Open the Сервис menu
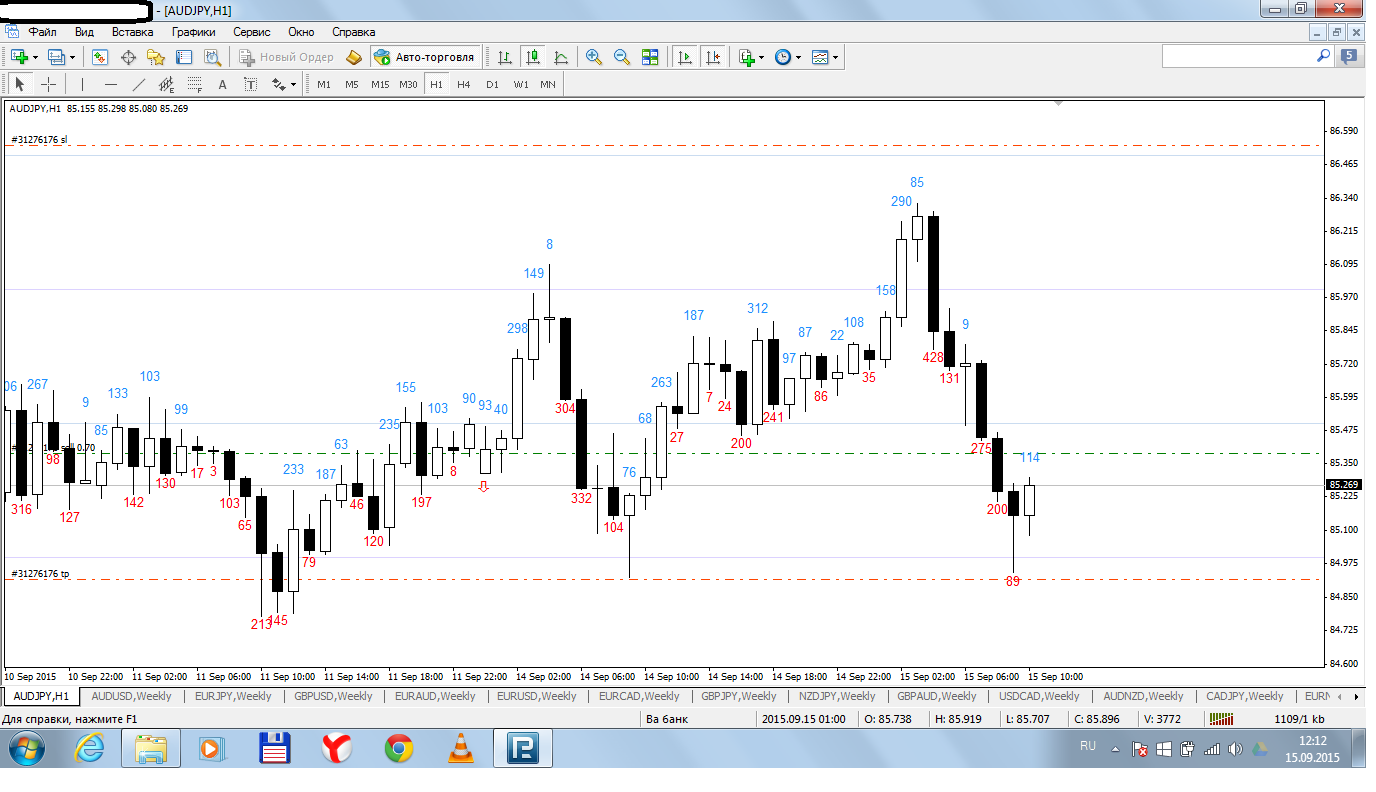 click(252, 32)
